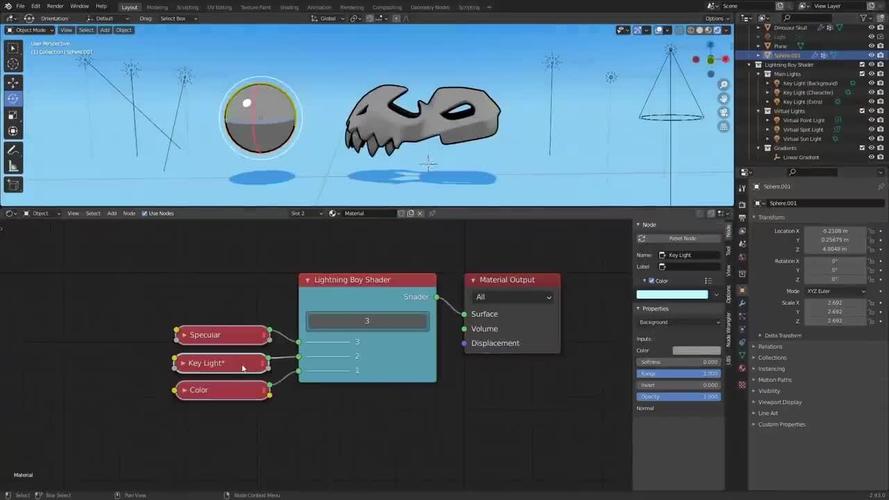Select the Add Cube tool
The image size is (889, 500).
(x=13, y=185)
